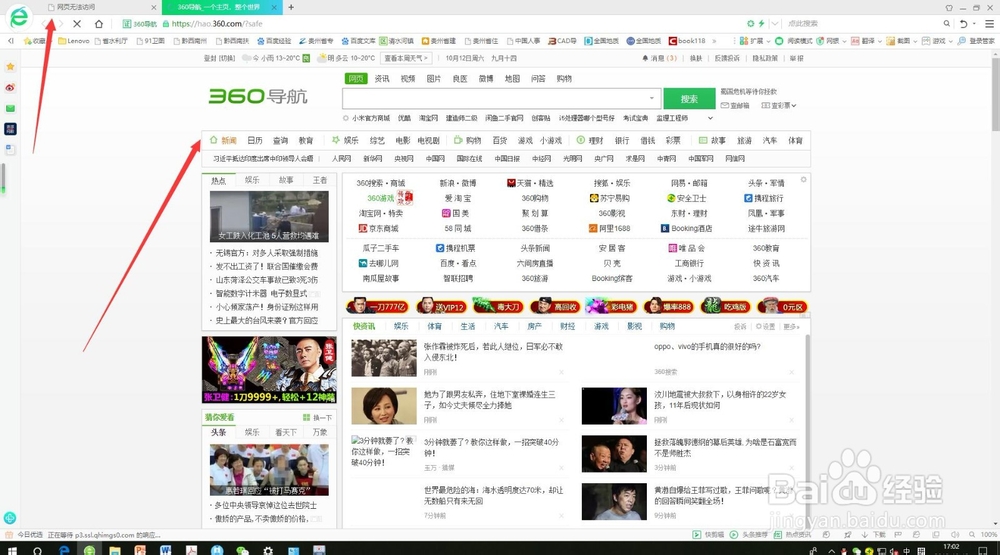This screenshot has height=555, width=1000.
Task: Close the 网页无法访问 tab
Action: click(154, 7)
